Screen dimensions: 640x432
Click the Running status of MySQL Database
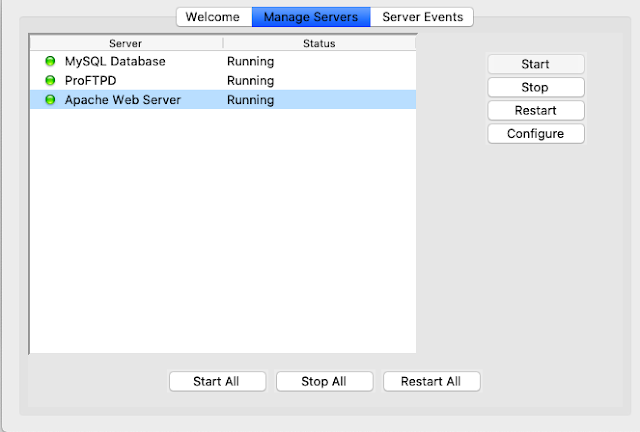tap(251, 62)
